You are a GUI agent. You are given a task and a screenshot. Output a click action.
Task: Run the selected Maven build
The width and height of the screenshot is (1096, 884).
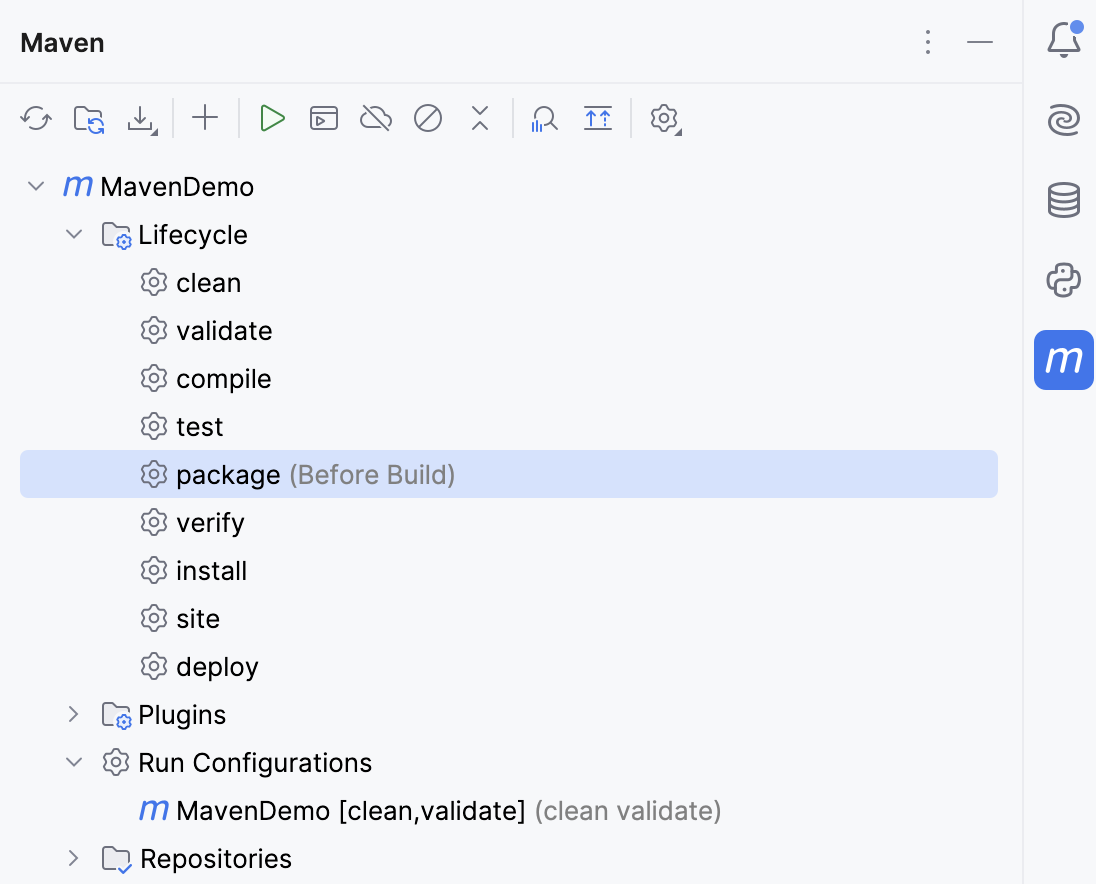[x=272, y=118]
